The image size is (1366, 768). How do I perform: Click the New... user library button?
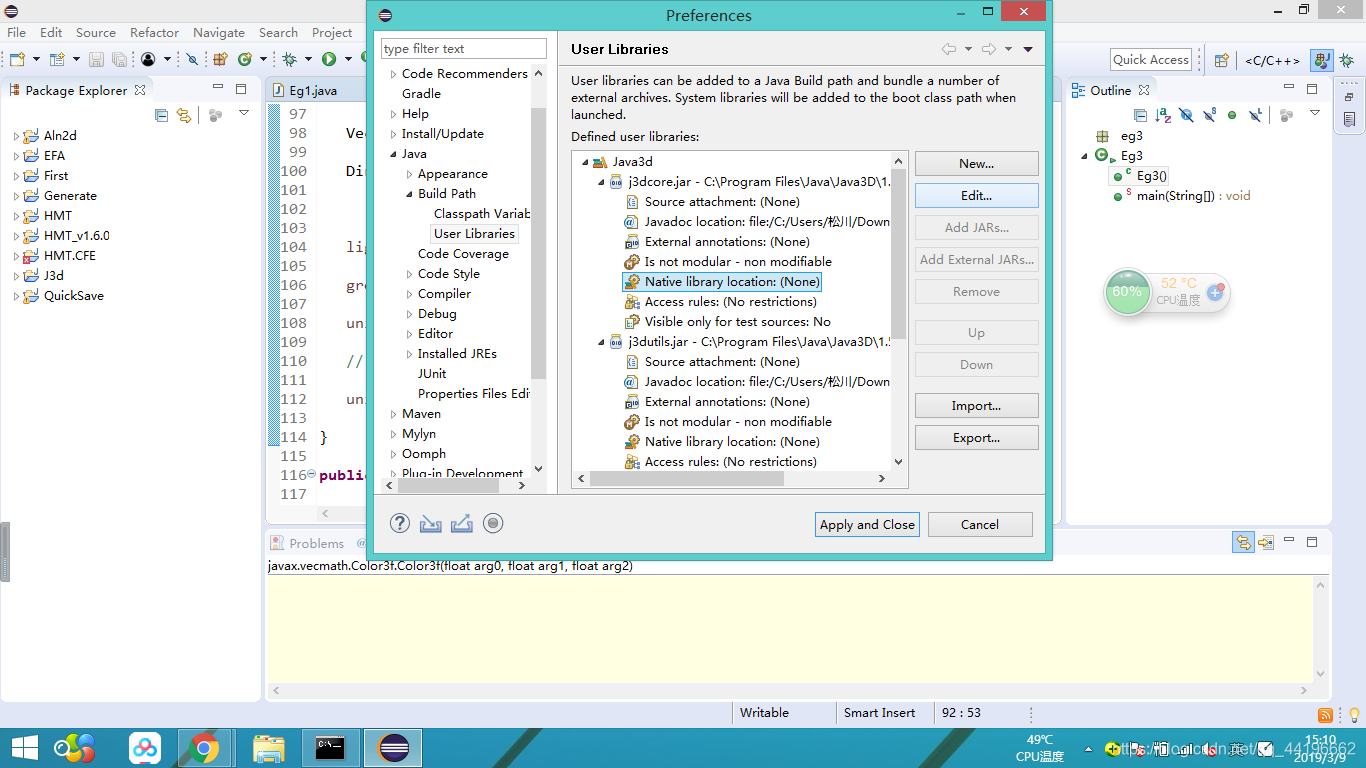(x=977, y=163)
